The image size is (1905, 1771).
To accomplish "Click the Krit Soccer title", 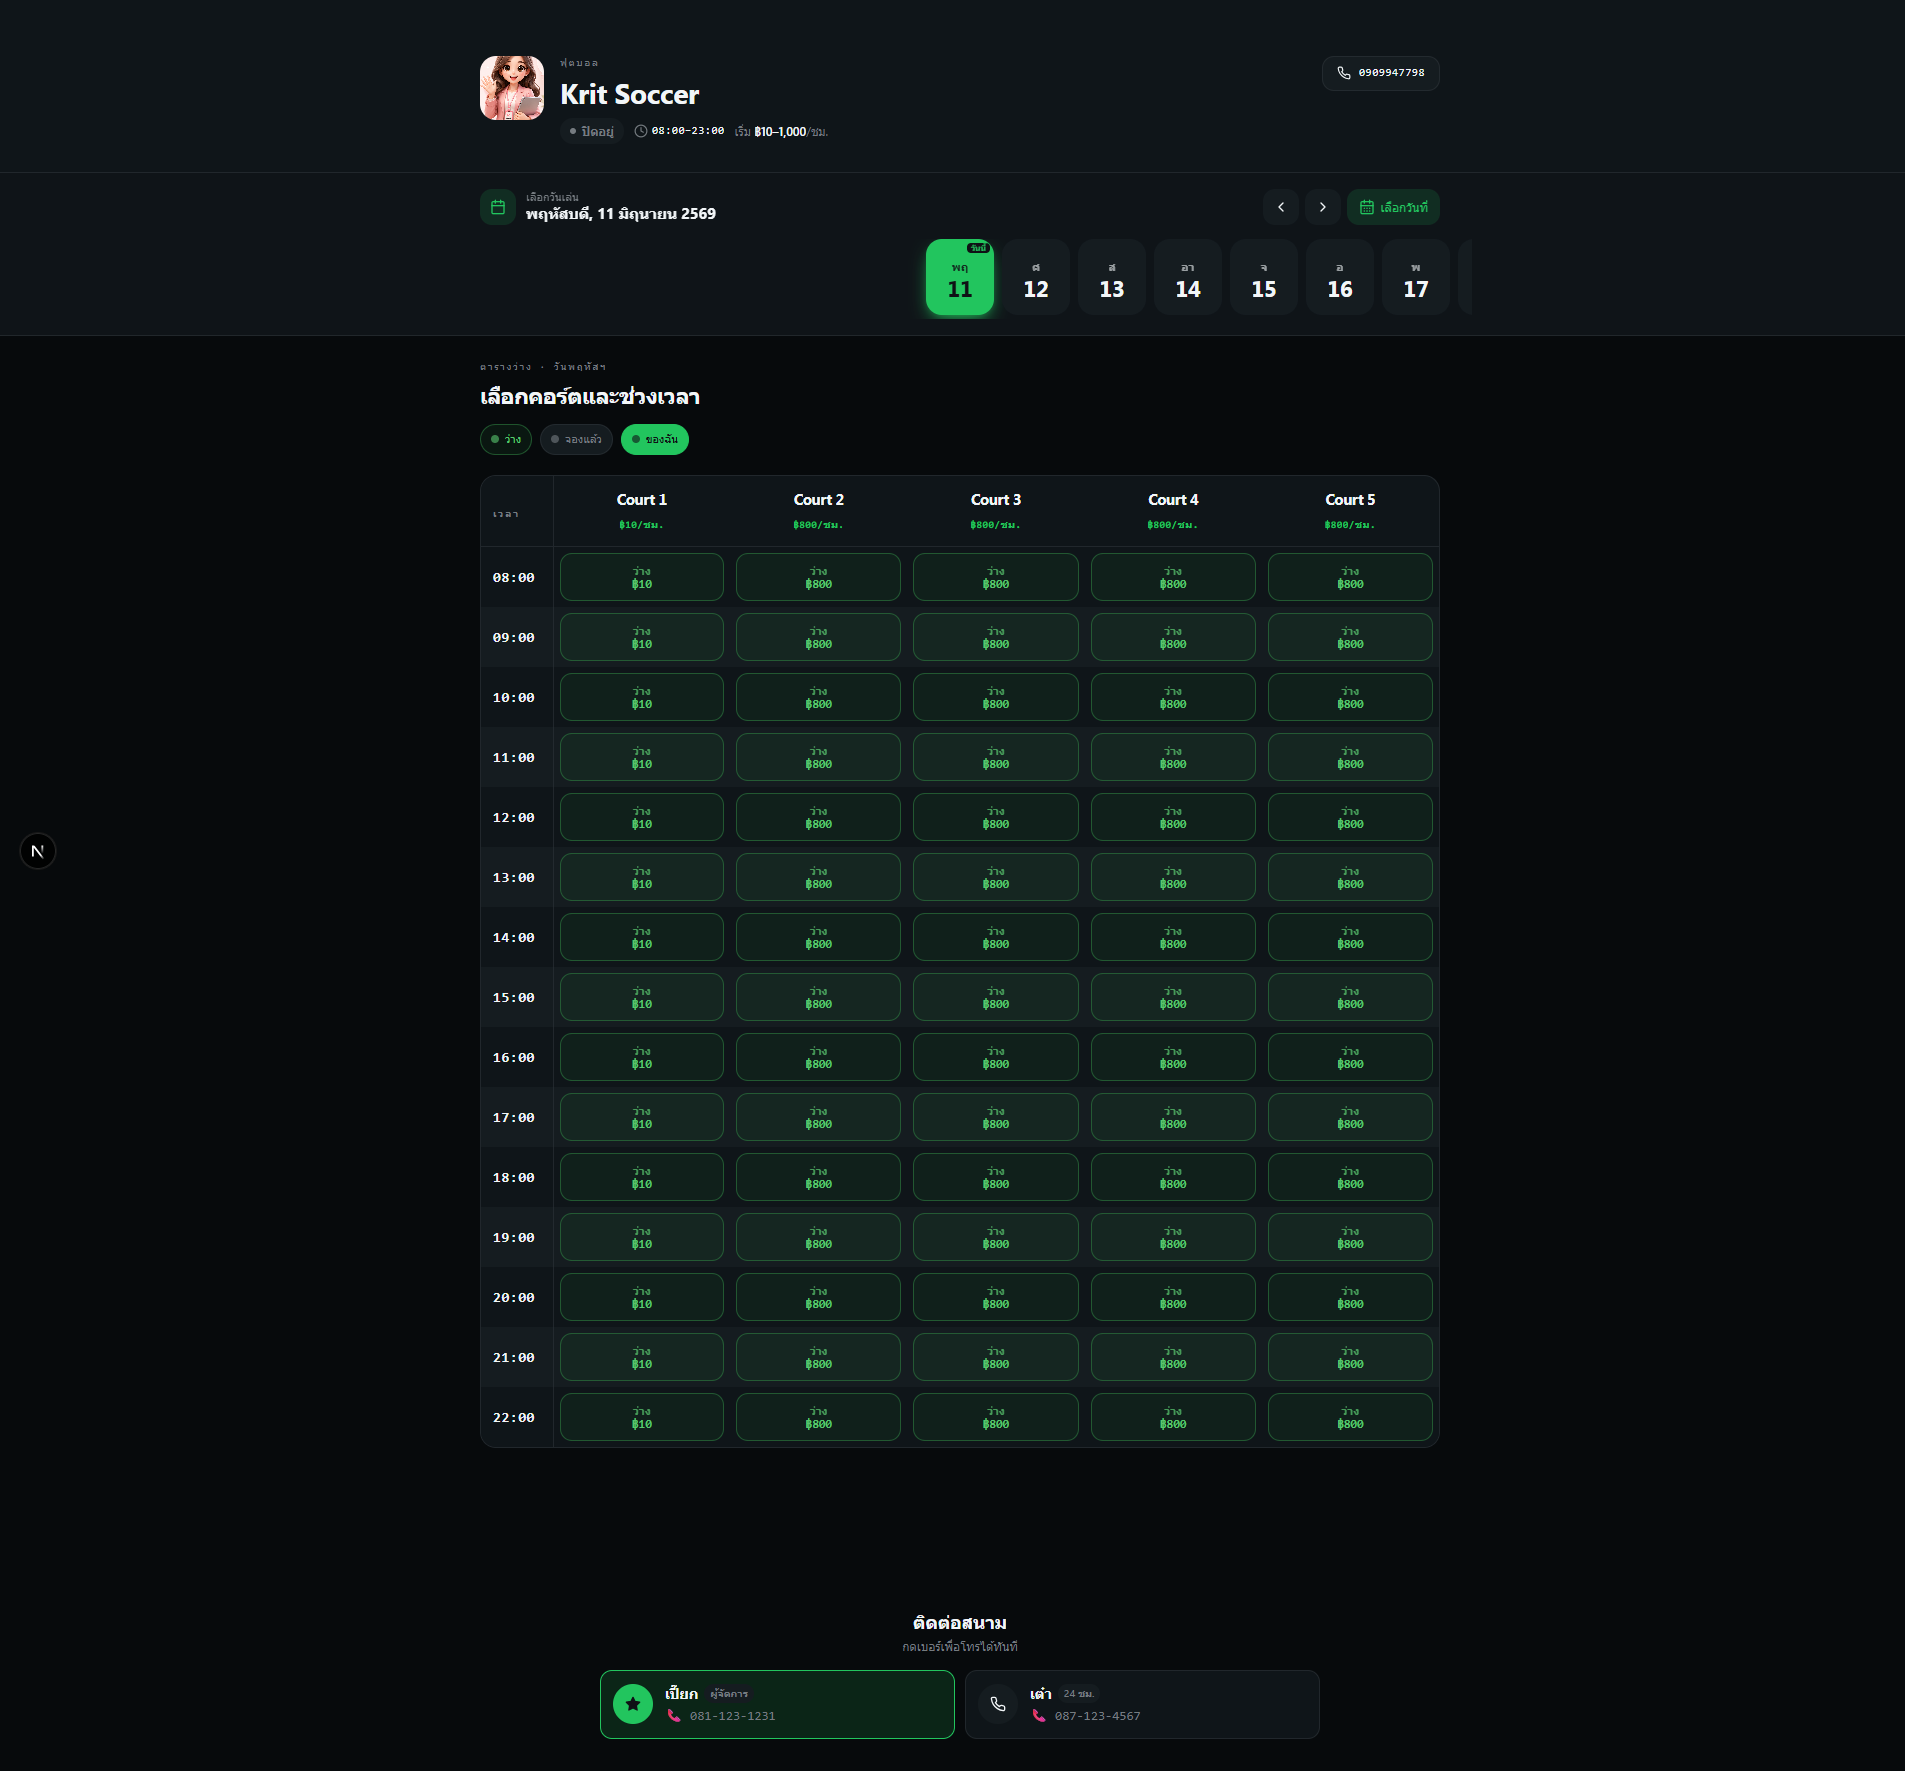I will (x=629, y=95).
